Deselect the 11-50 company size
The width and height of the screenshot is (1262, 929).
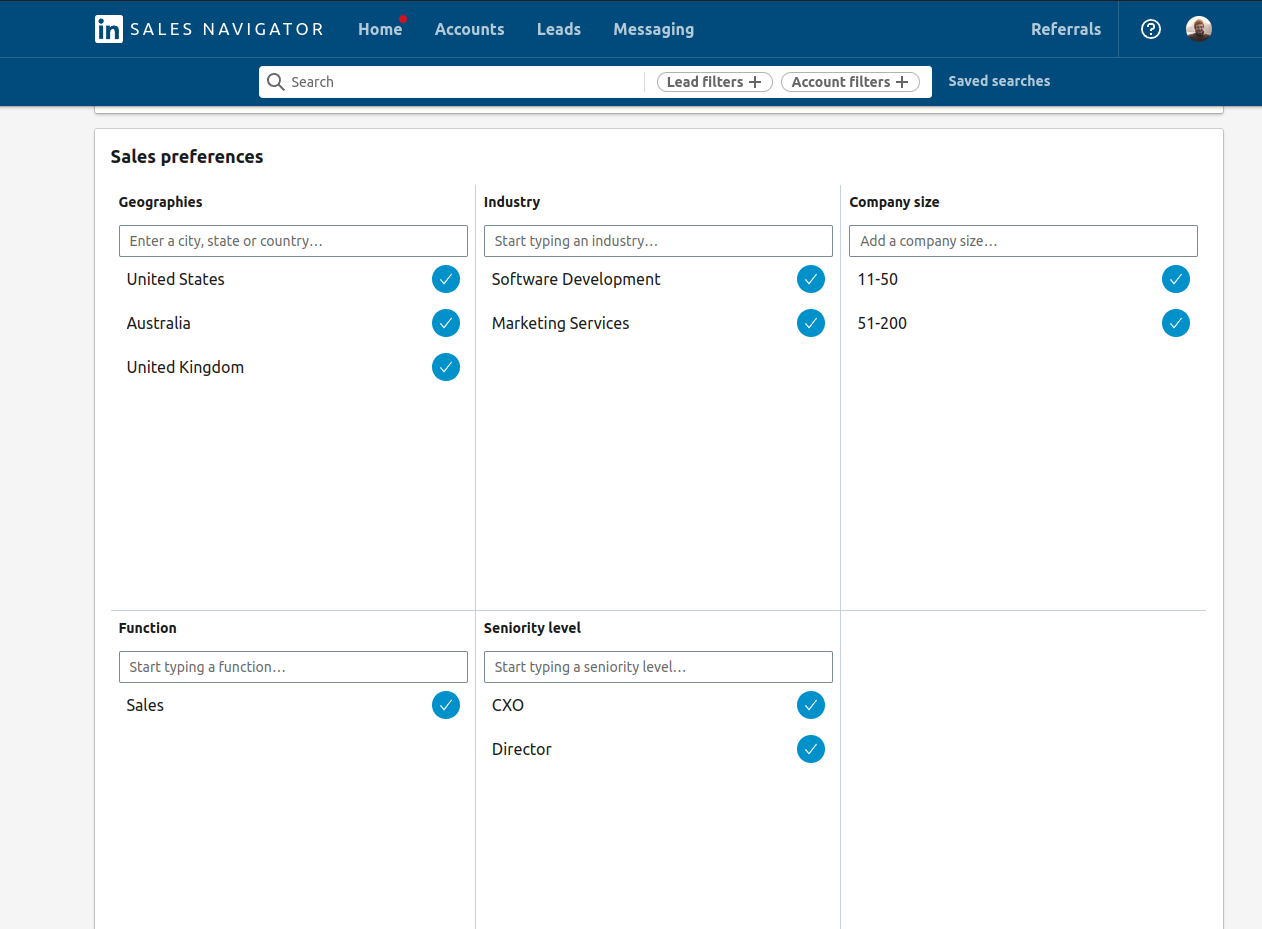pos(1176,279)
